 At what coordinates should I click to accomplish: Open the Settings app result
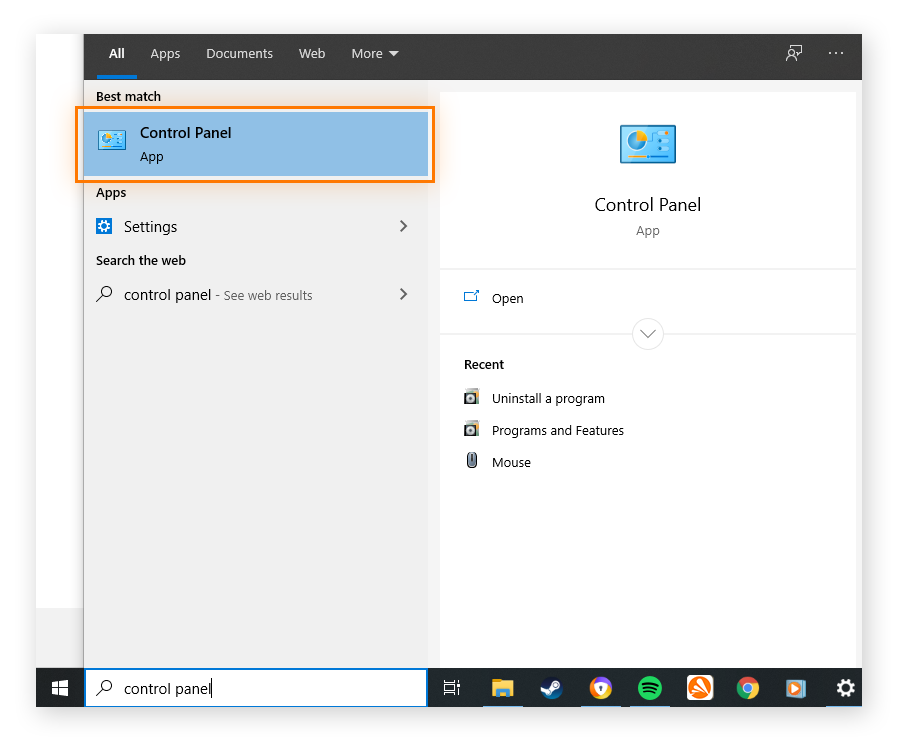pos(256,226)
